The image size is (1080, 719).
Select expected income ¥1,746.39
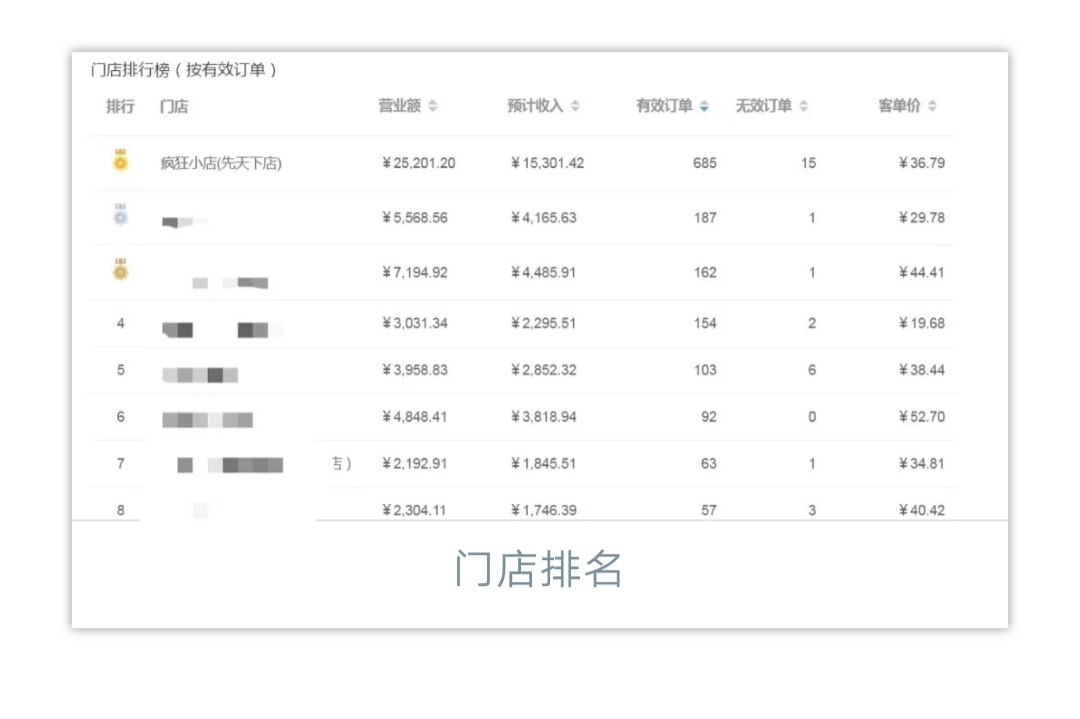(543, 510)
